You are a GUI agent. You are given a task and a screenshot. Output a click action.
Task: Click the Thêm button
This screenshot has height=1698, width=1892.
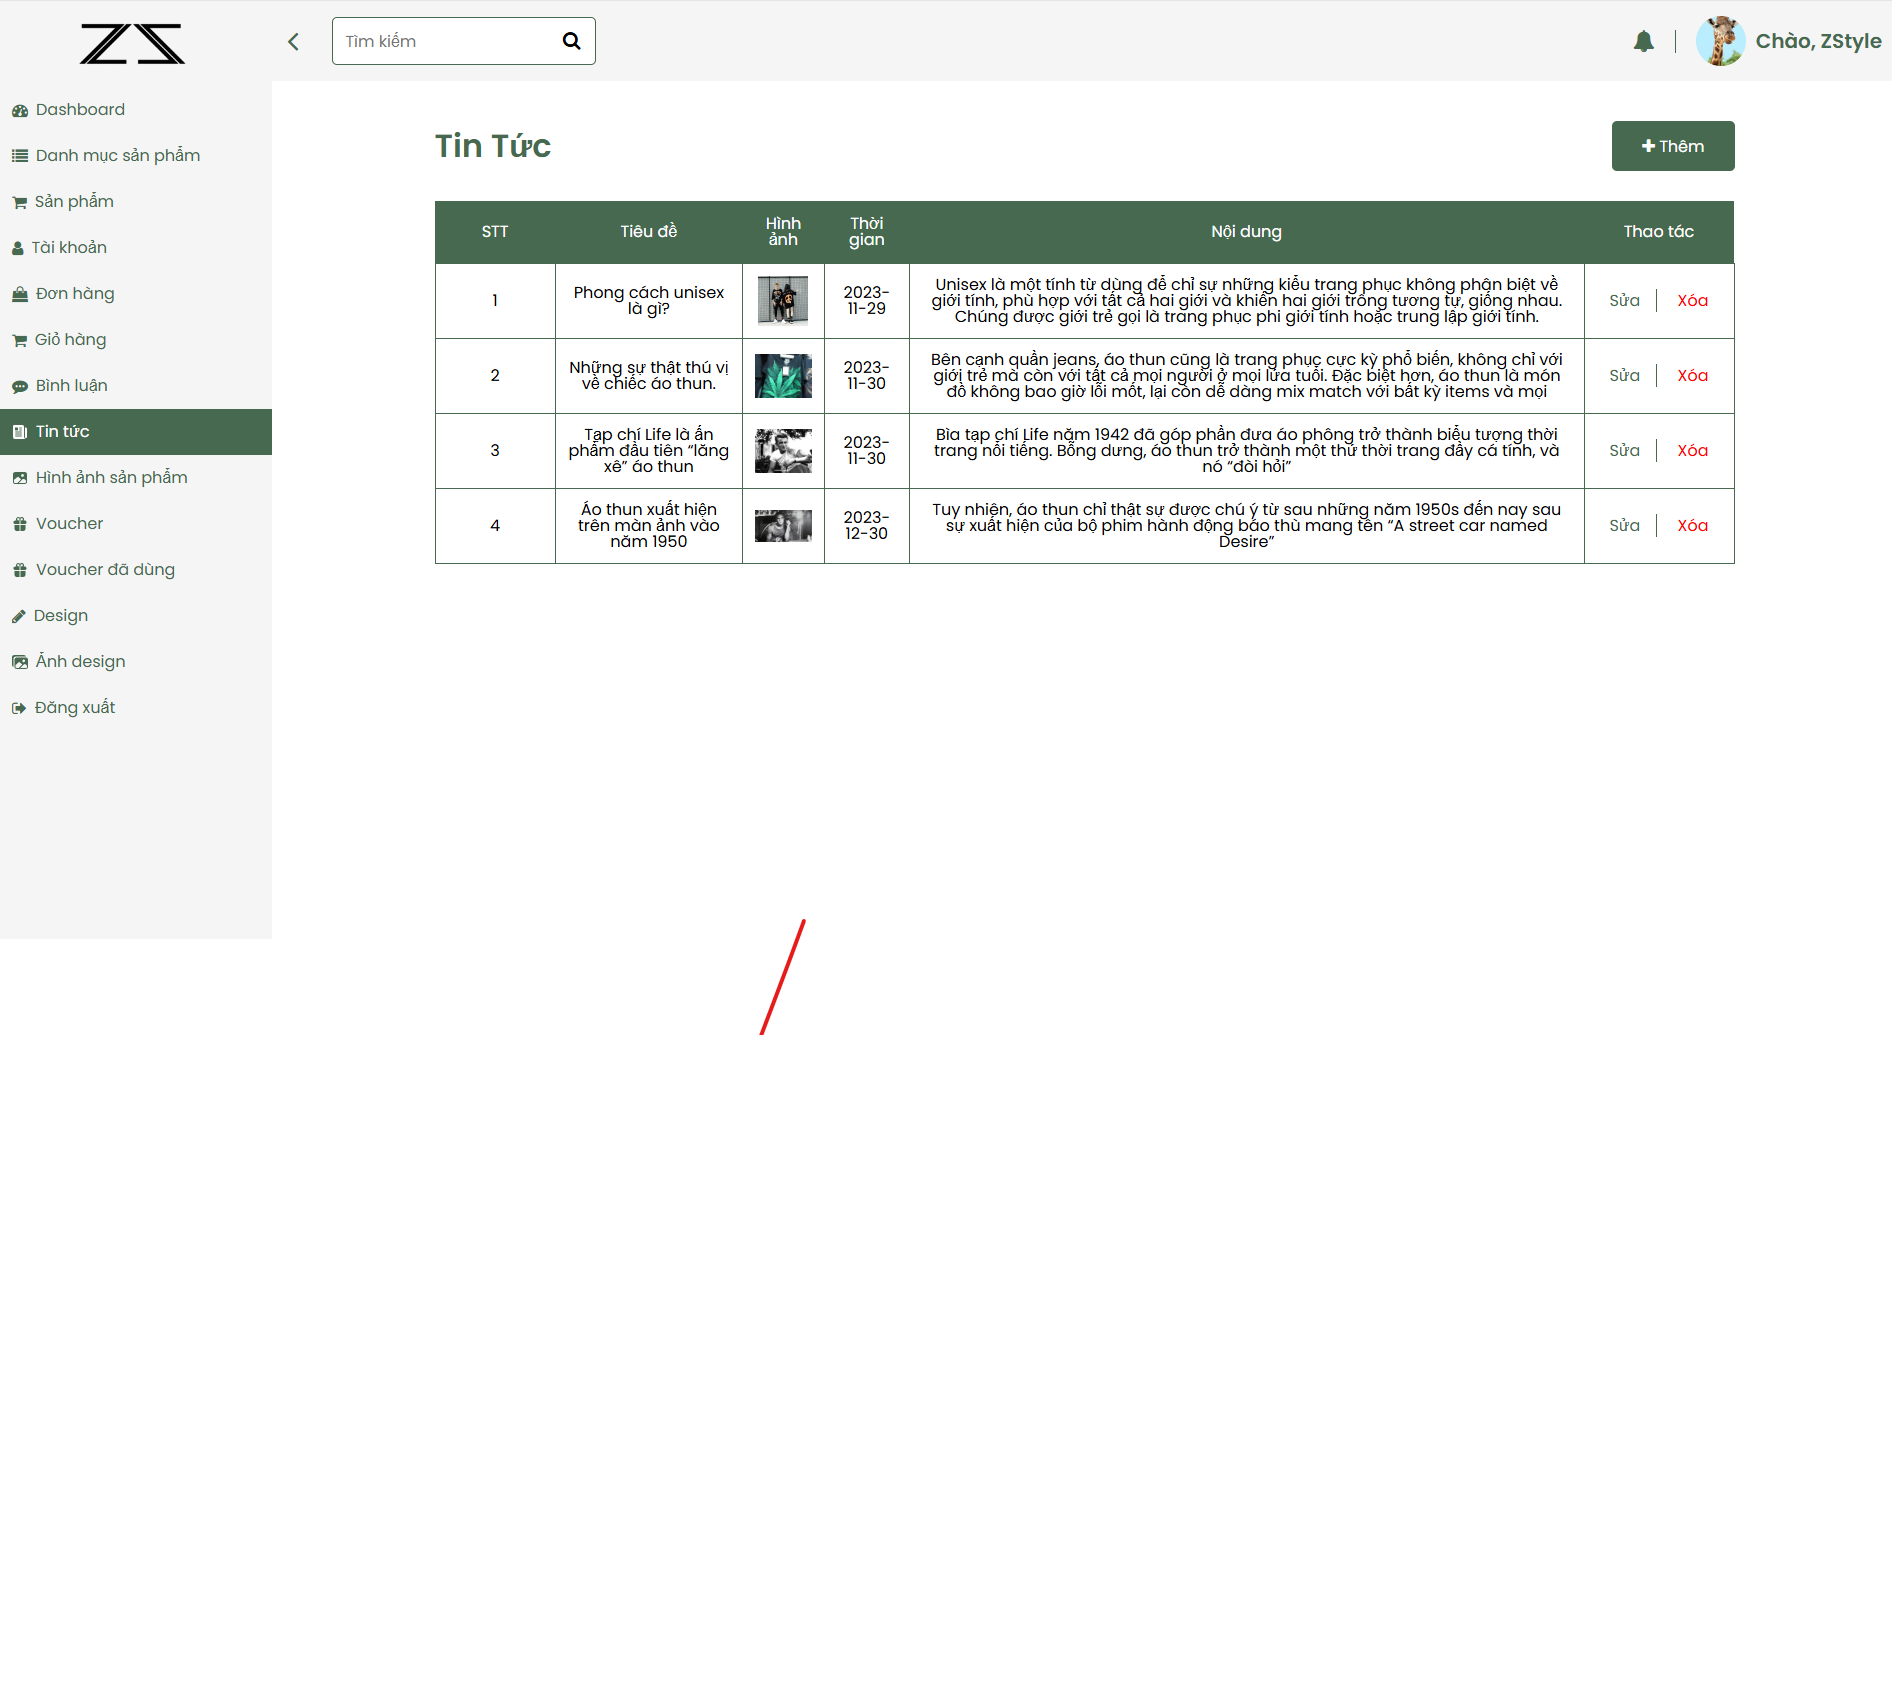click(x=1672, y=146)
